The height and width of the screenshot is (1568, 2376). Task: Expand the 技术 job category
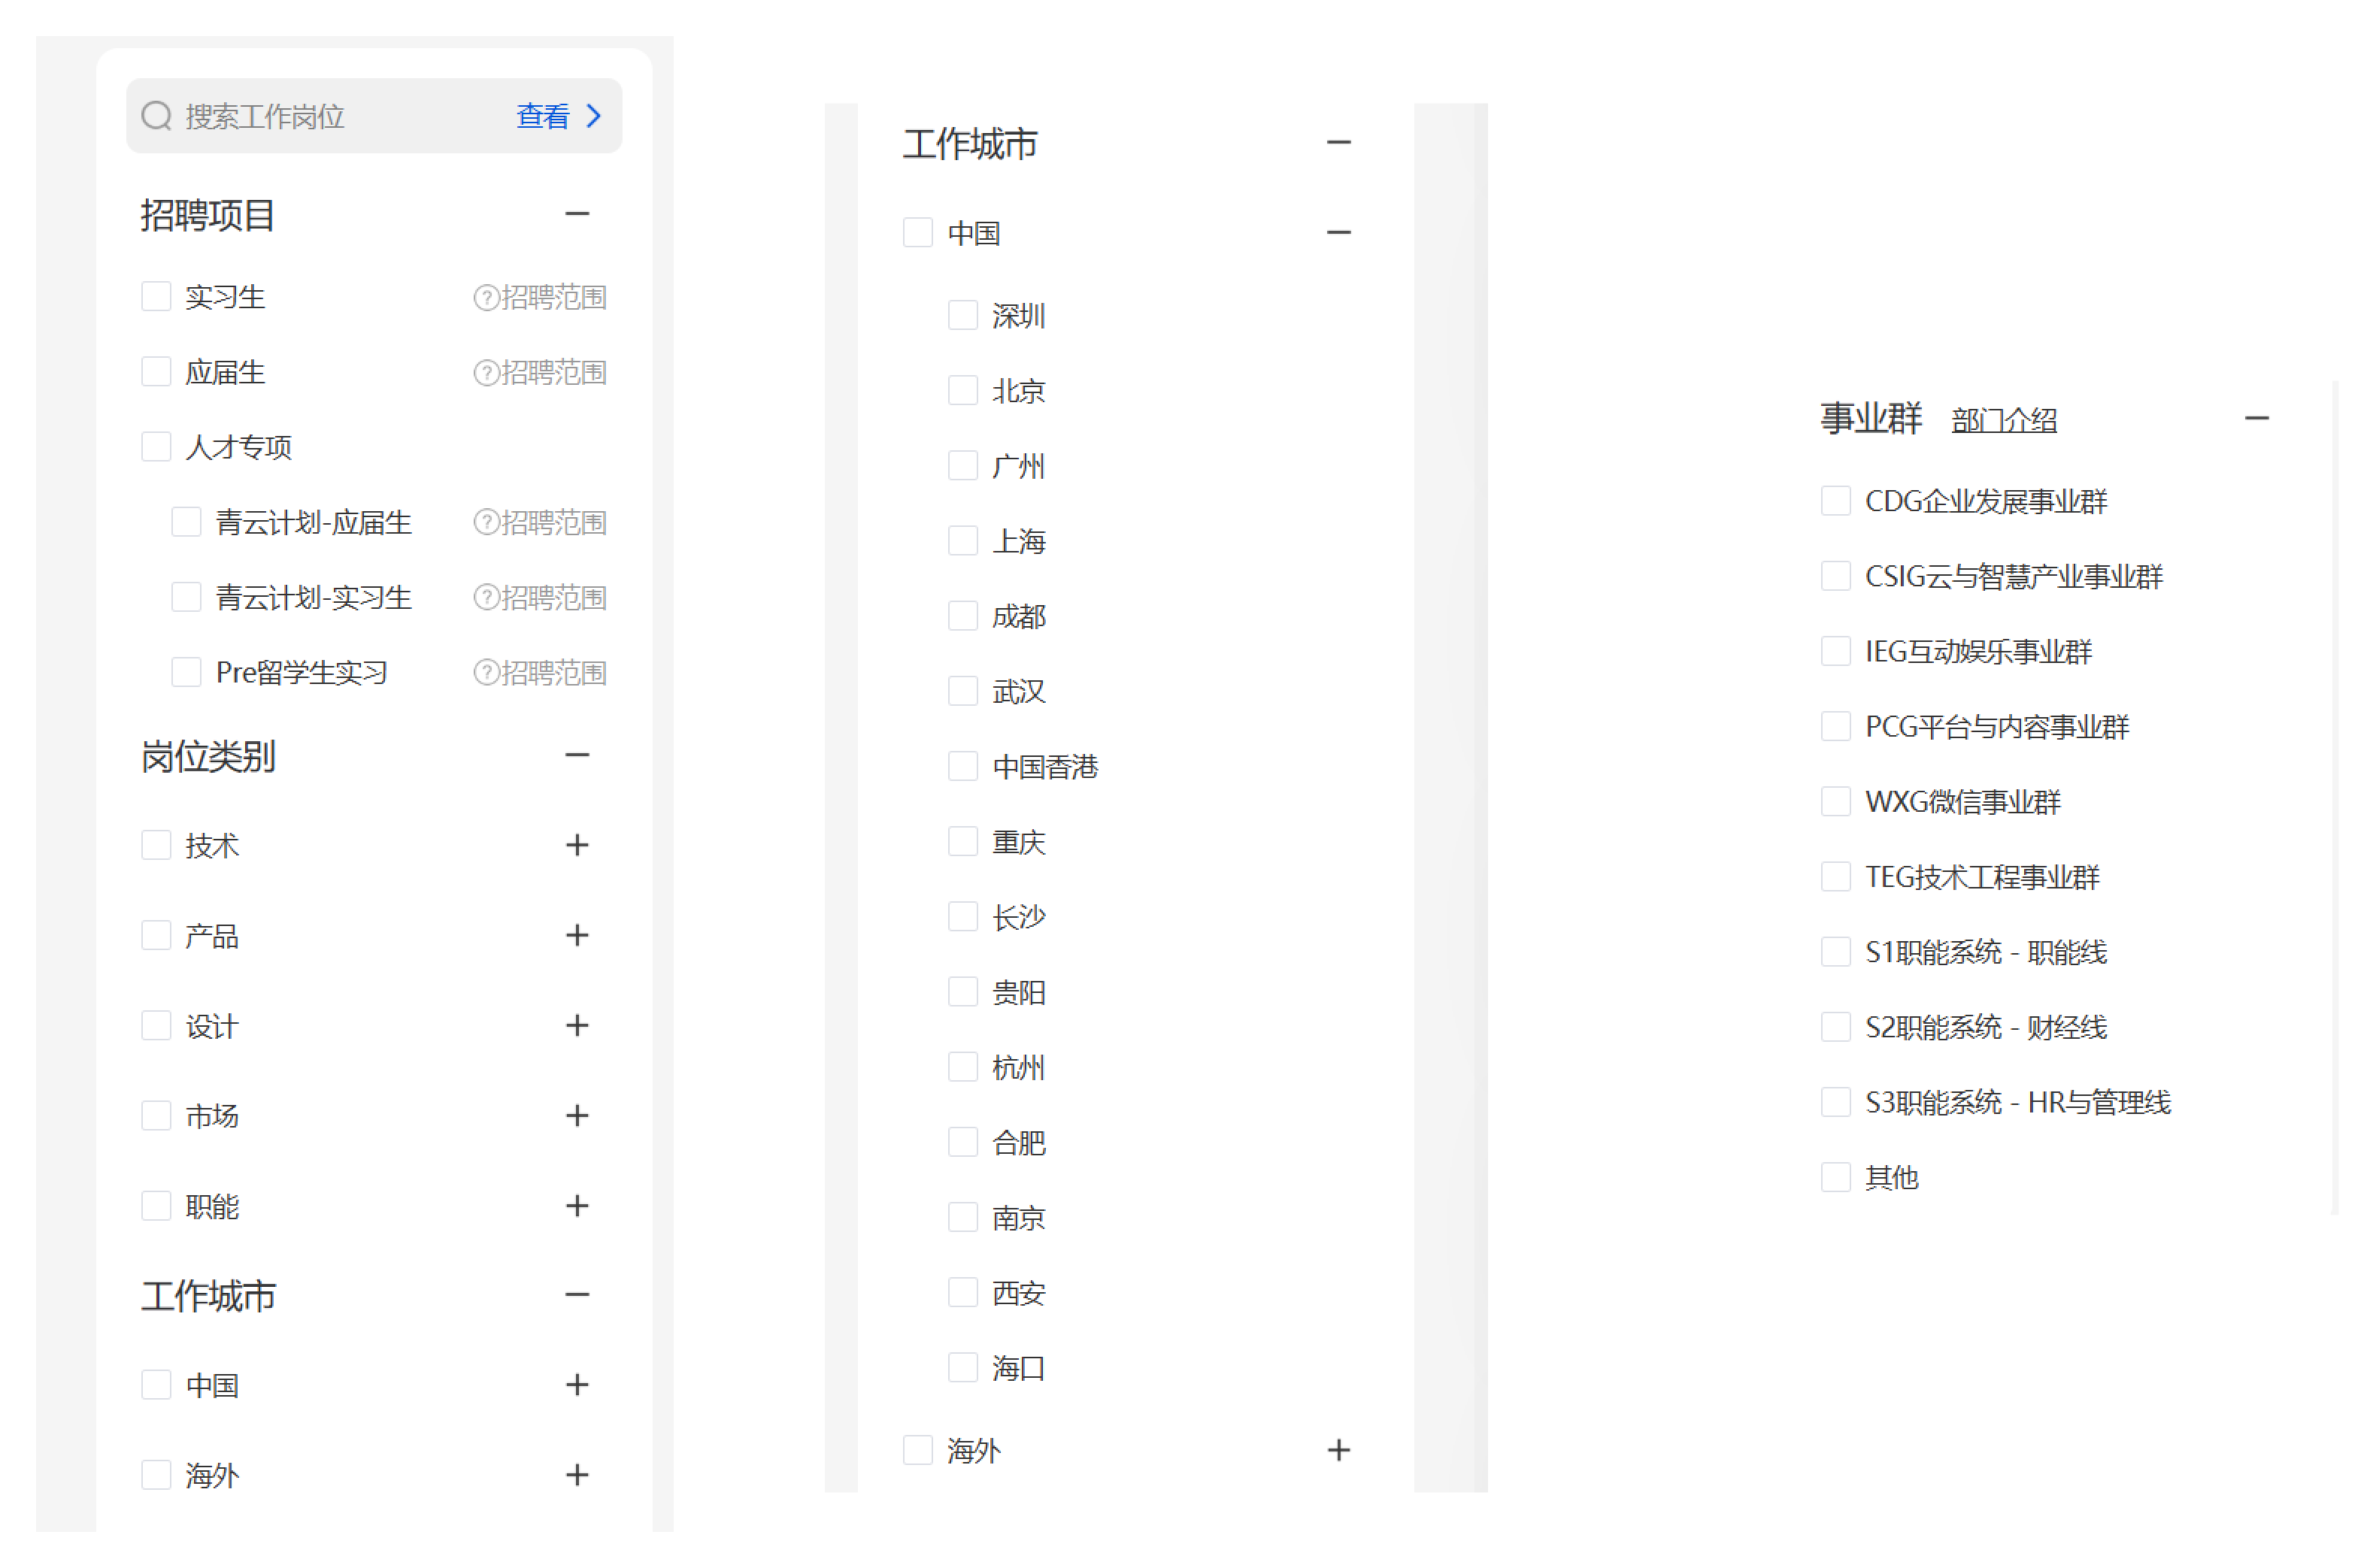[577, 845]
